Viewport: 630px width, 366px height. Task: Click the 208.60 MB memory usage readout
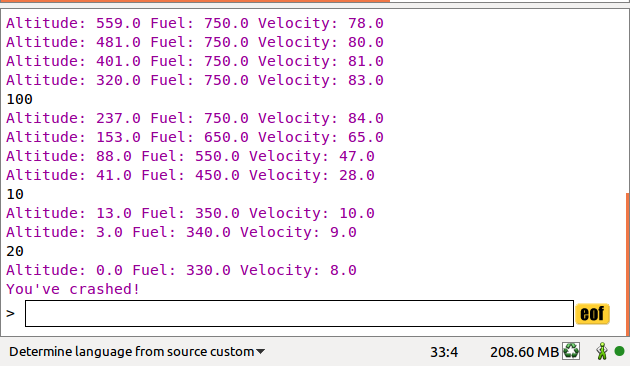(524, 352)
